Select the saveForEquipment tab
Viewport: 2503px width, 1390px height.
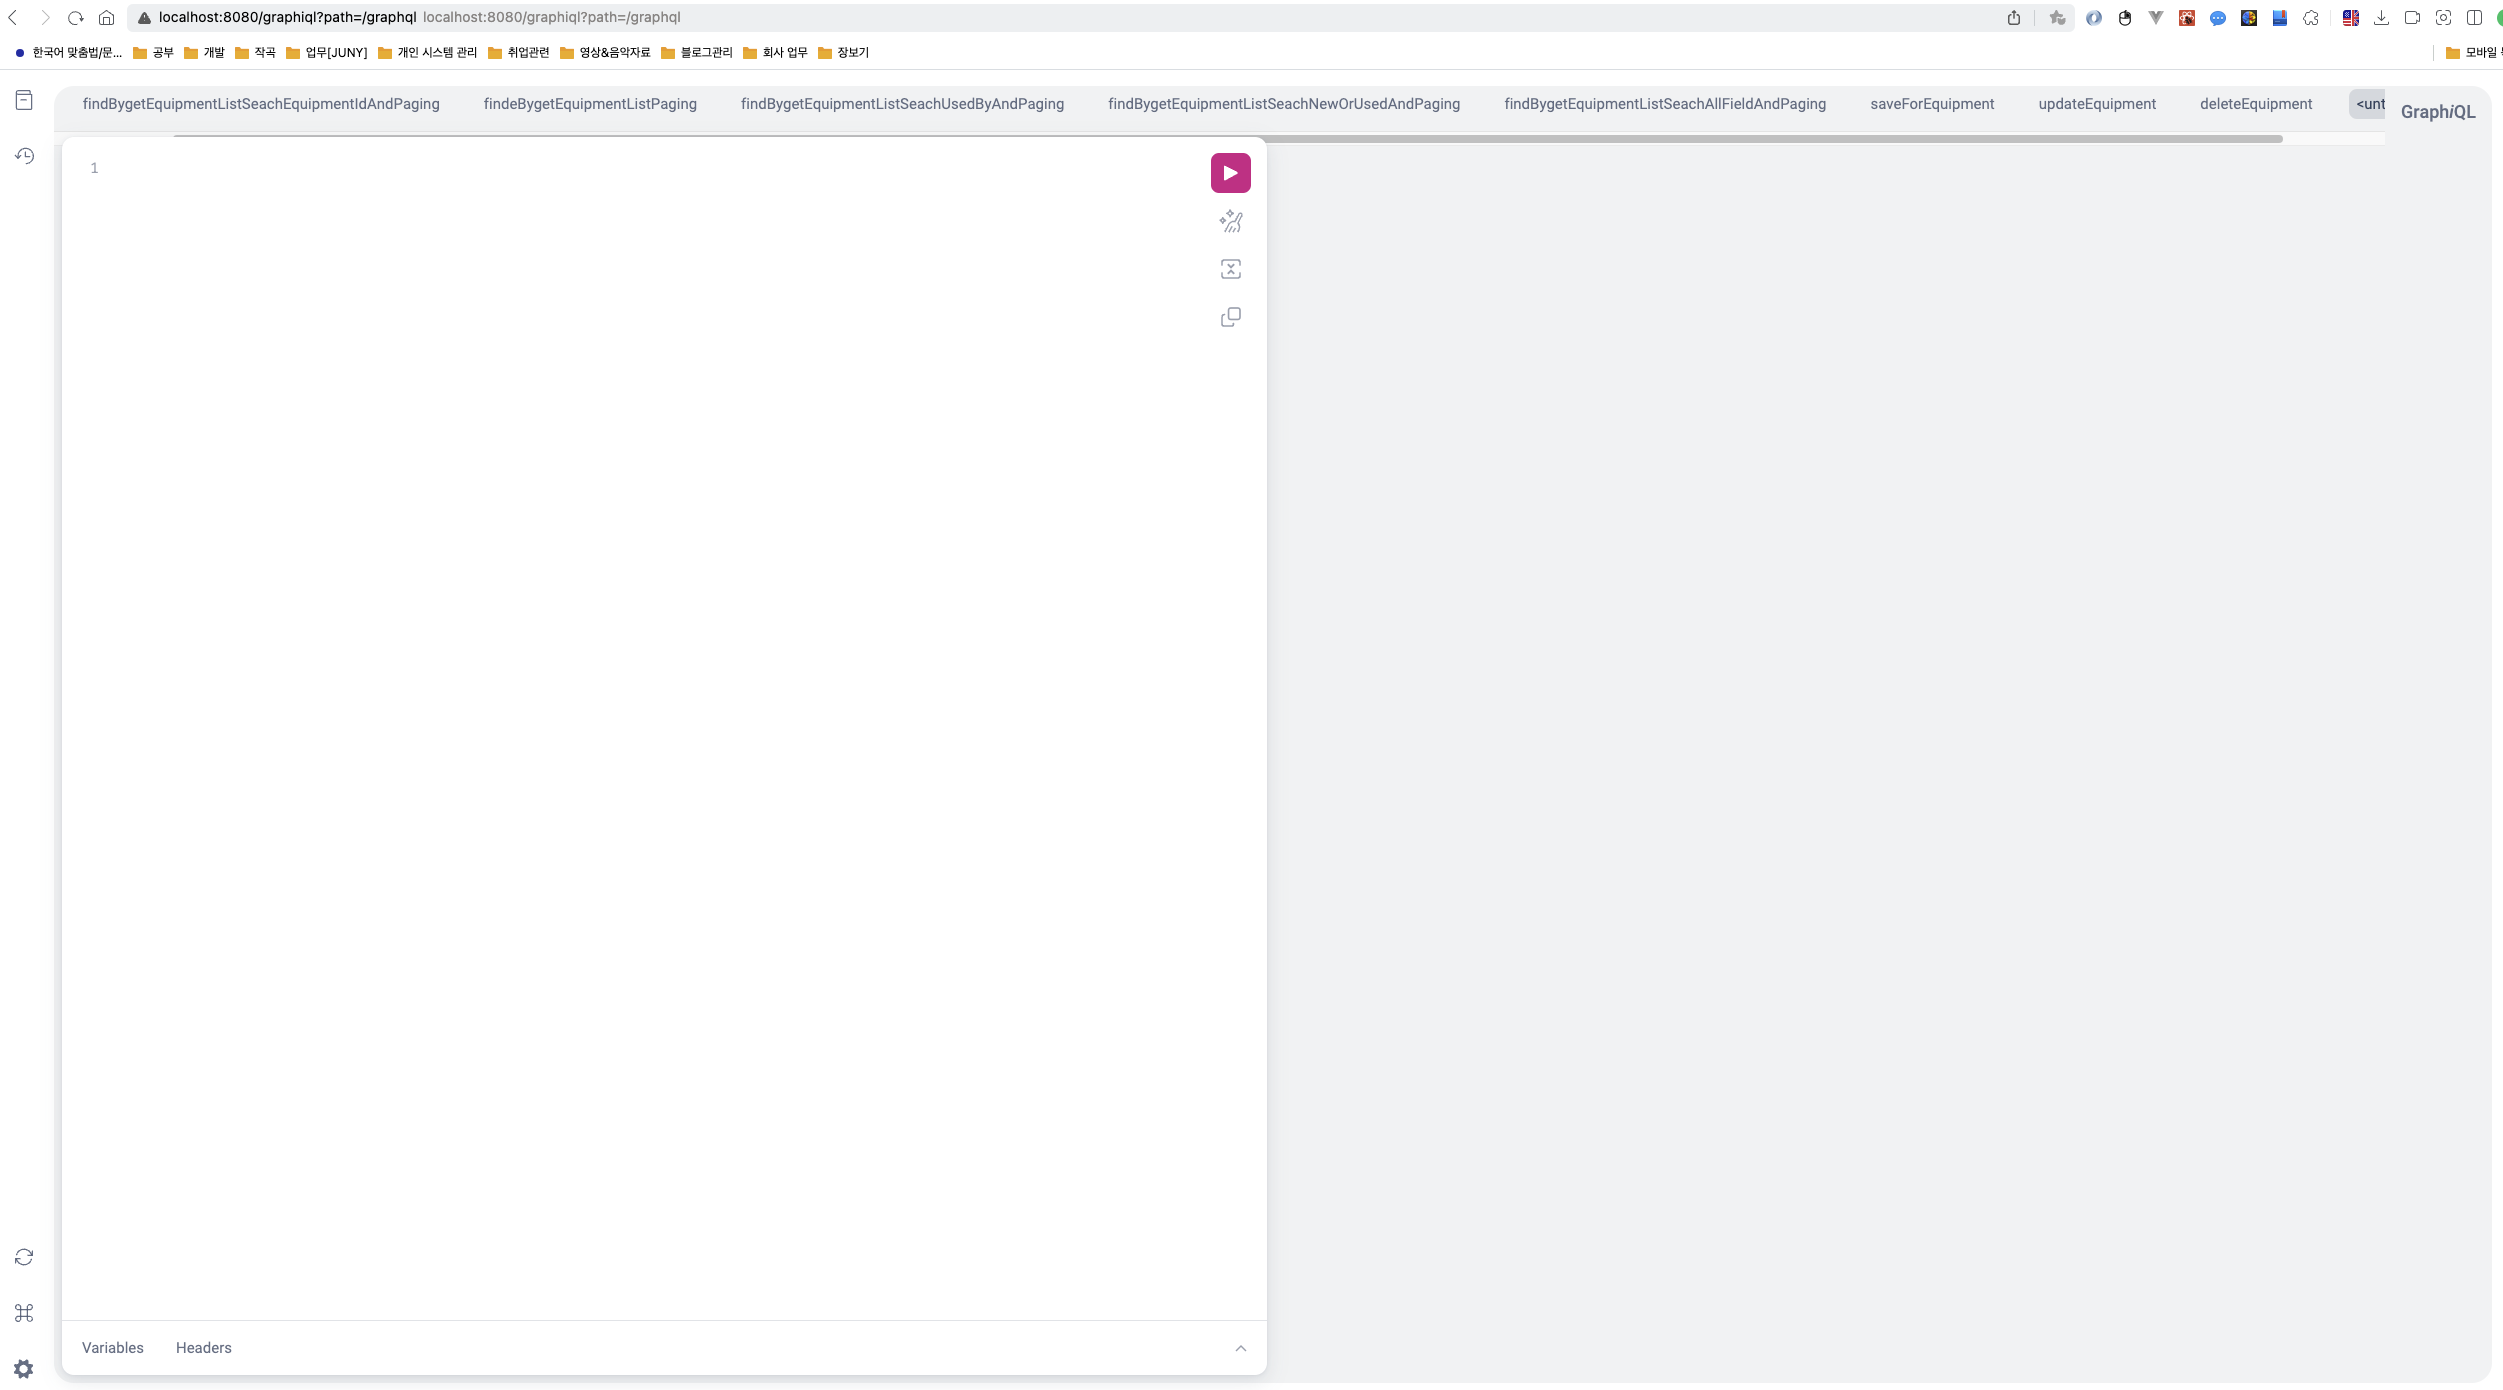point(1931,104)
